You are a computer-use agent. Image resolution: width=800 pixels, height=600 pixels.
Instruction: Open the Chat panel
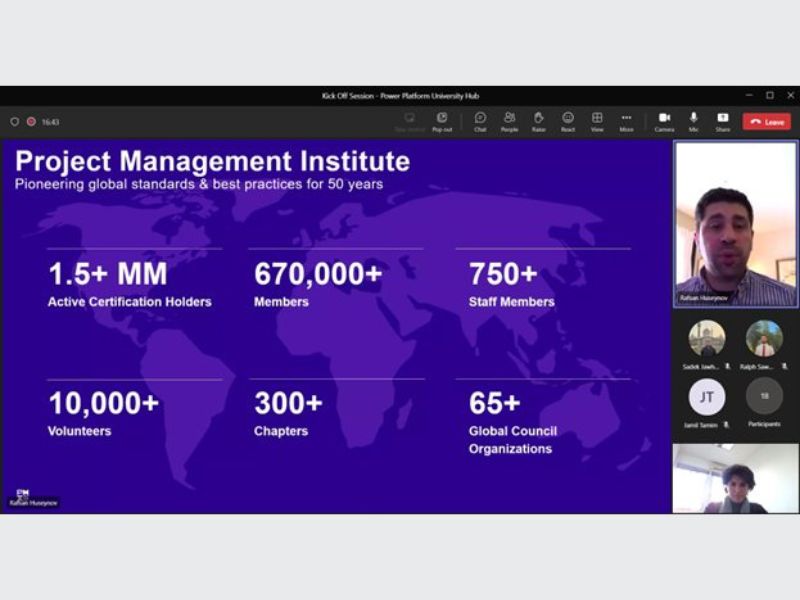tap(480, 122)
